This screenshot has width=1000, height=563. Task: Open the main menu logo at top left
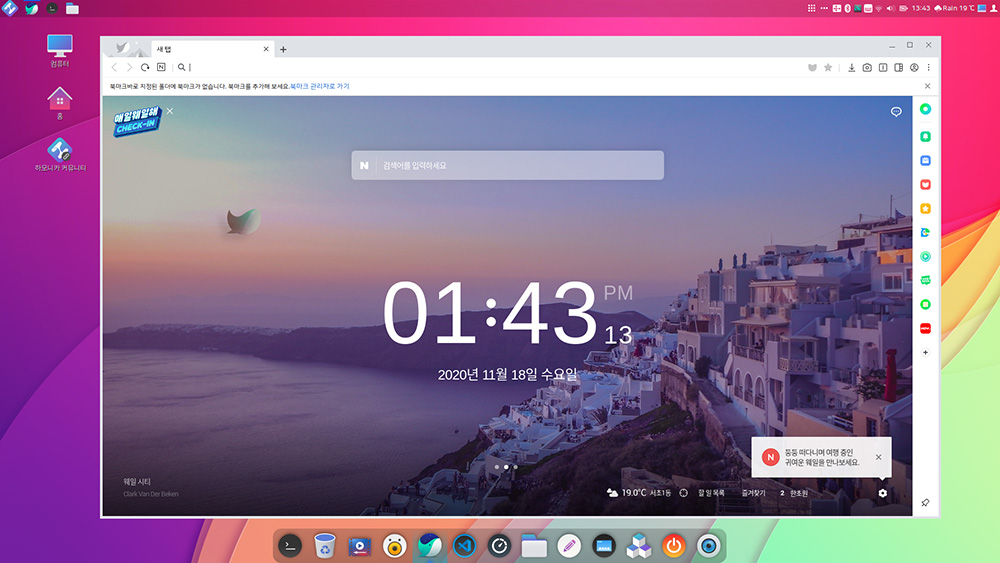click(x=10, y=8)
